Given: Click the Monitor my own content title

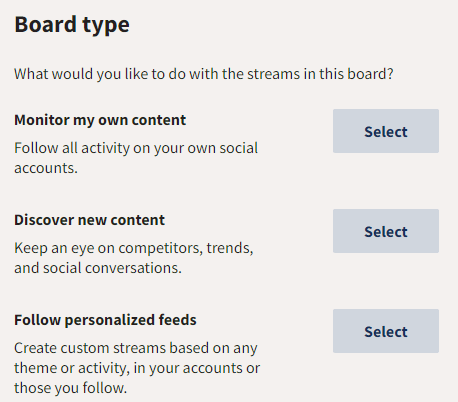Looking at the screenshot, I should [x=100, y=120].
